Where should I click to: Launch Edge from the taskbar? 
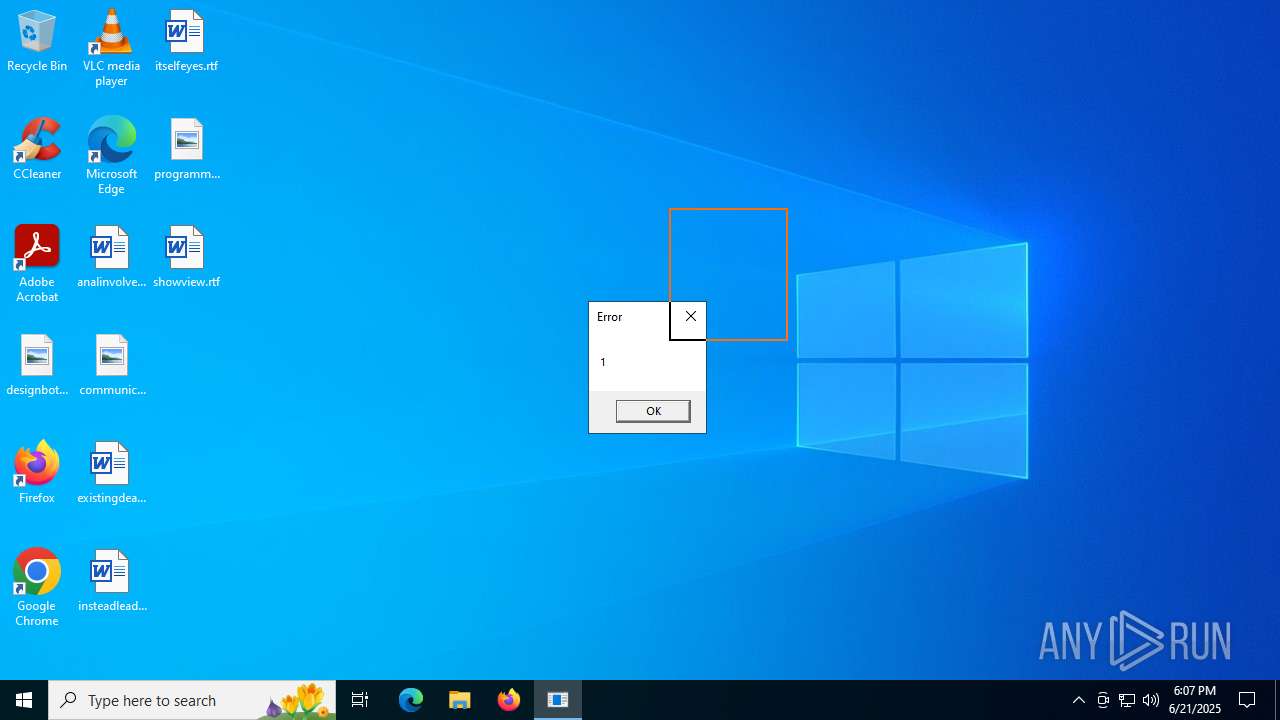(411, 700)
